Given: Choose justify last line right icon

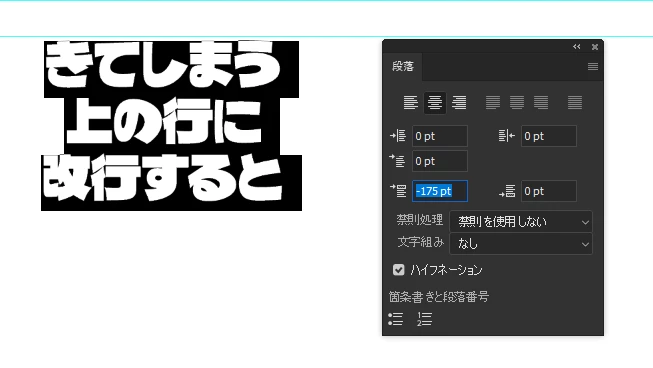Looking at the screenshot, I should [541, 102].
